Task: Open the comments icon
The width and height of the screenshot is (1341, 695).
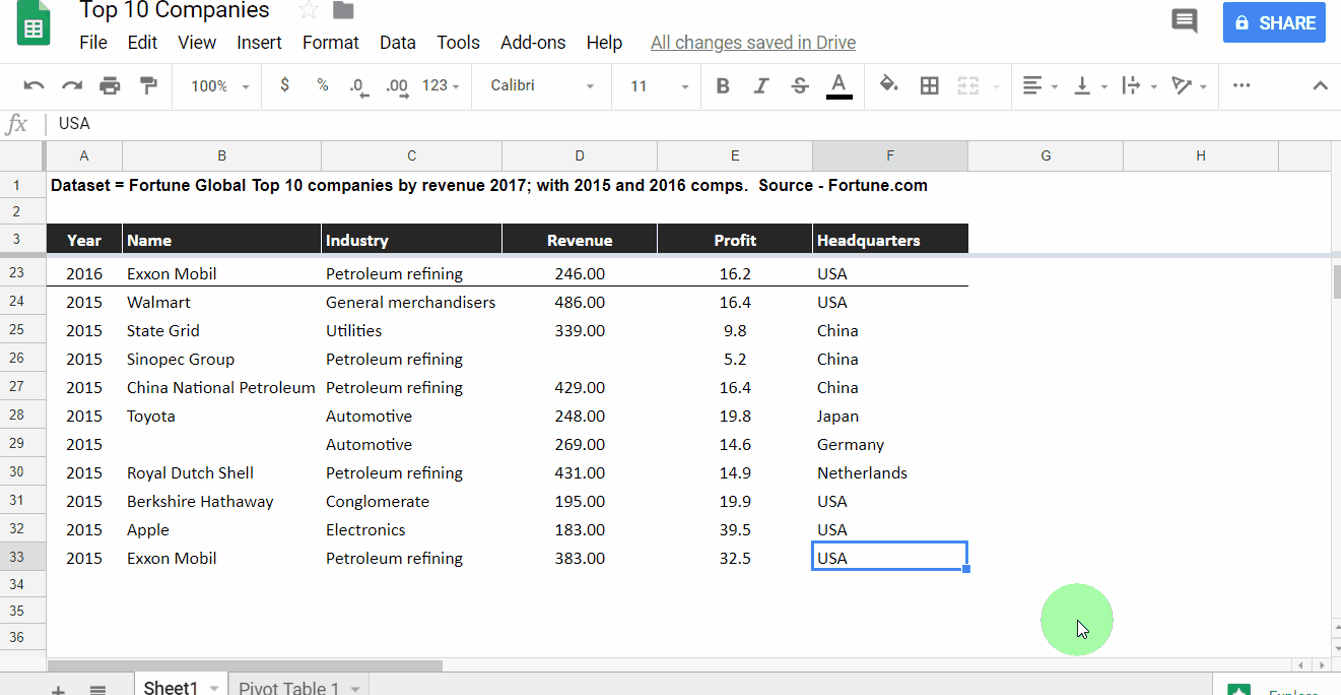Action: click(x=1184, y=21)
